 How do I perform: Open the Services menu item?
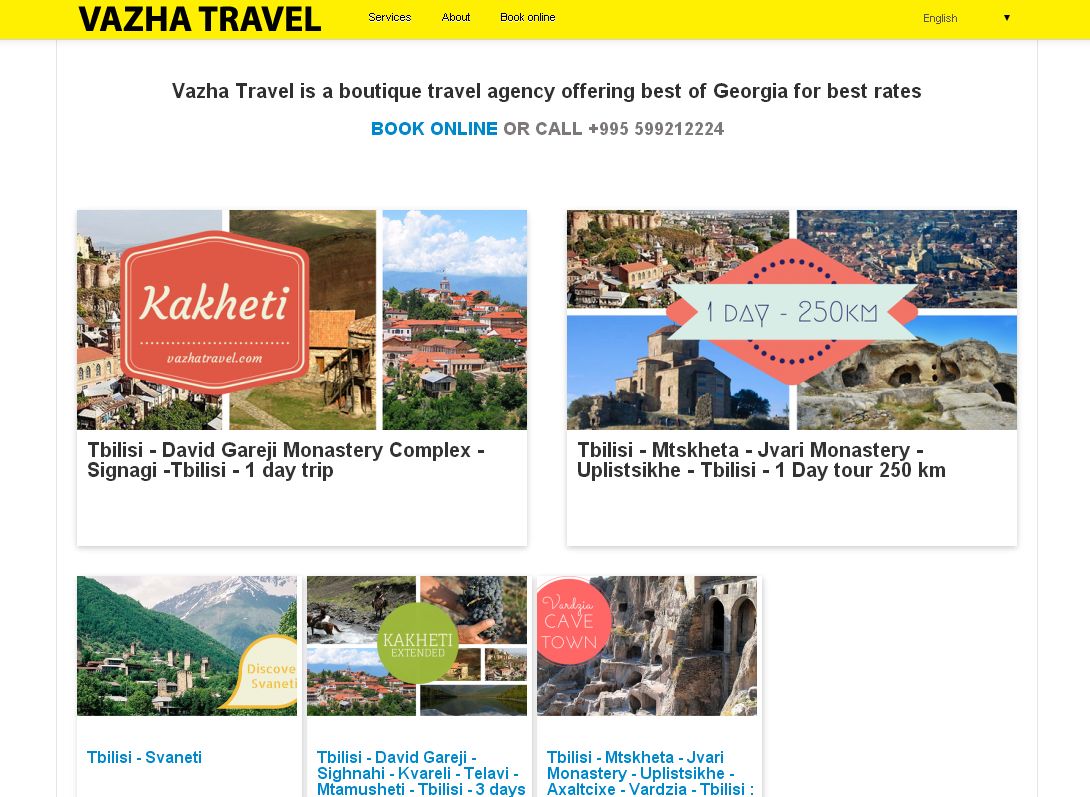pyautogui.click(x=389, y=17)
